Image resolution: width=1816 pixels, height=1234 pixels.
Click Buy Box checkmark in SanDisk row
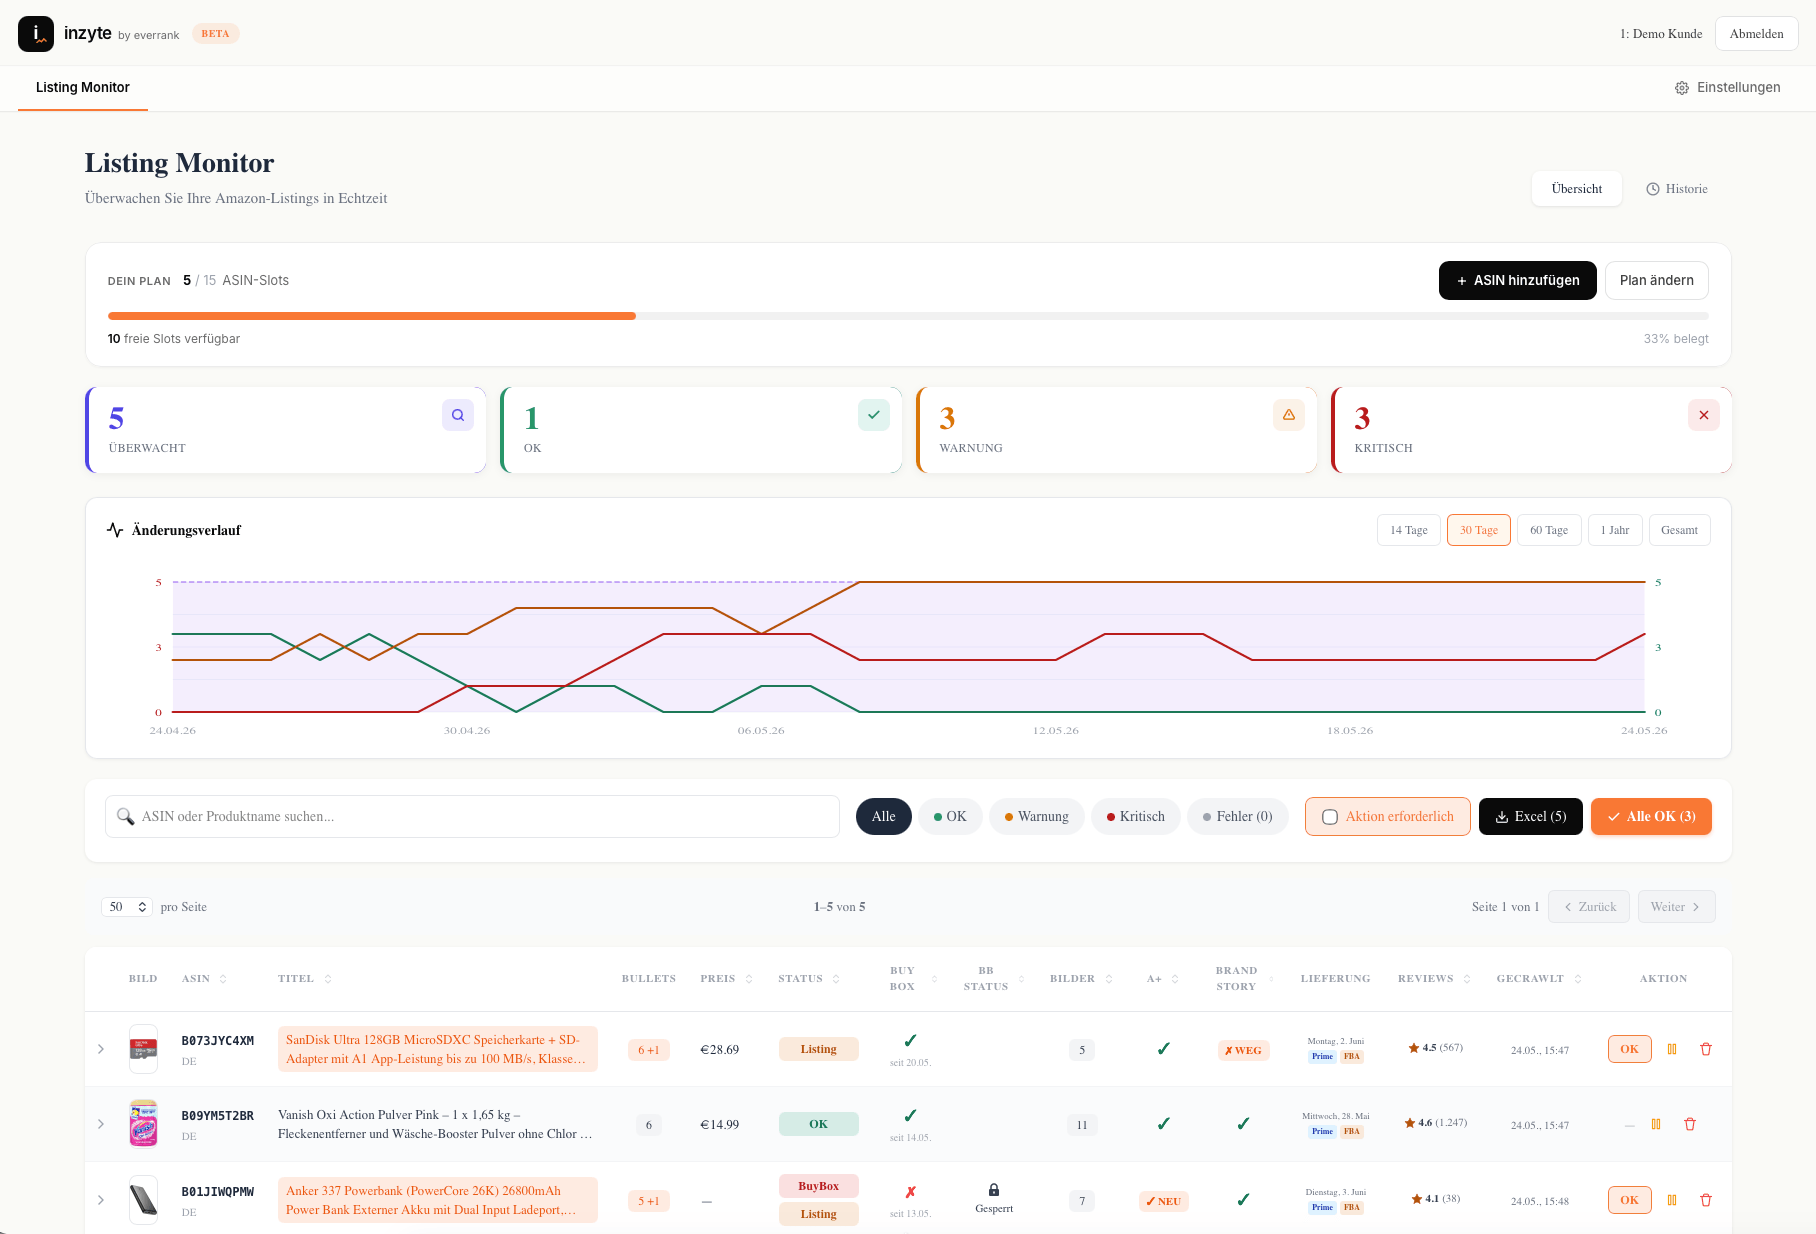(x=910, y=1041)
